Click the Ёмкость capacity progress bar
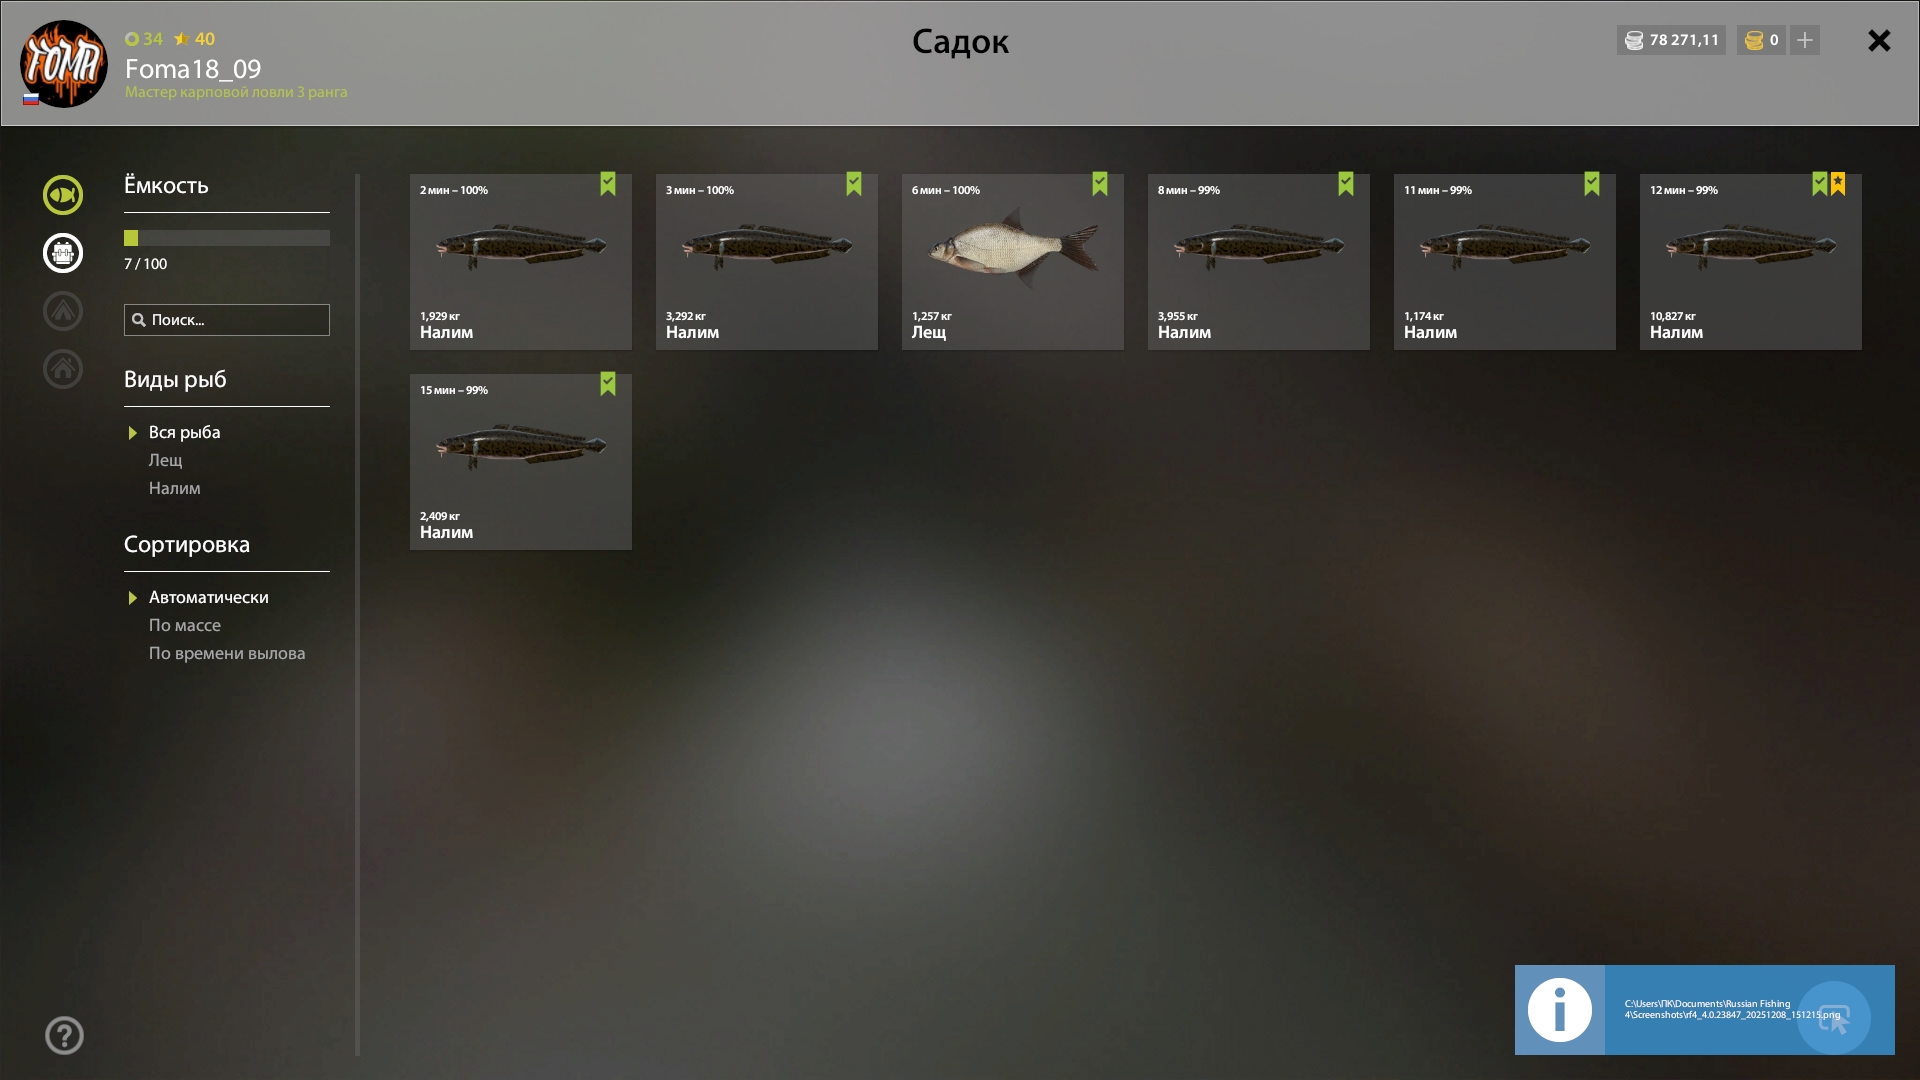1920x1080 pixels. click(227, 238)
